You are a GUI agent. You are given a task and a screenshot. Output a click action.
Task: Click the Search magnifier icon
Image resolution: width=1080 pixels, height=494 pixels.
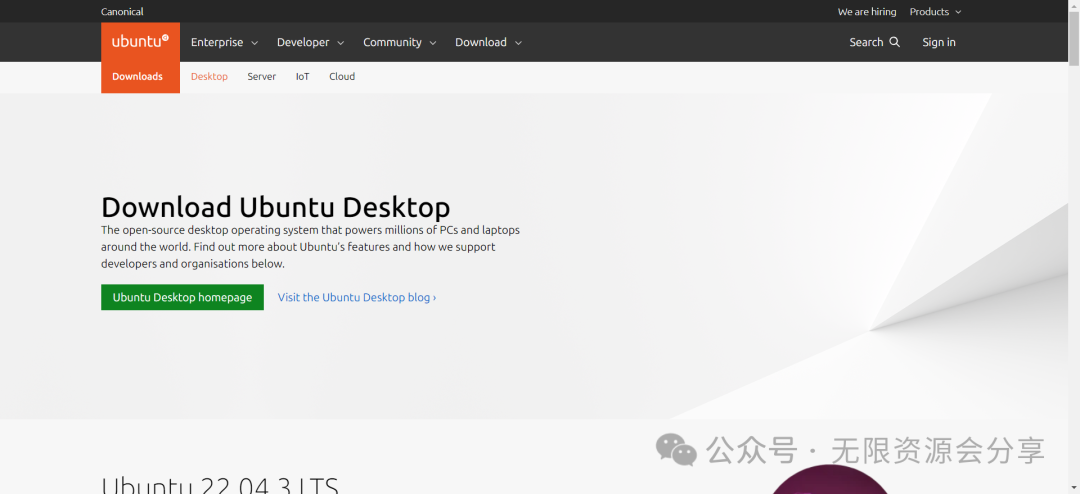click(x=894, y=42)
